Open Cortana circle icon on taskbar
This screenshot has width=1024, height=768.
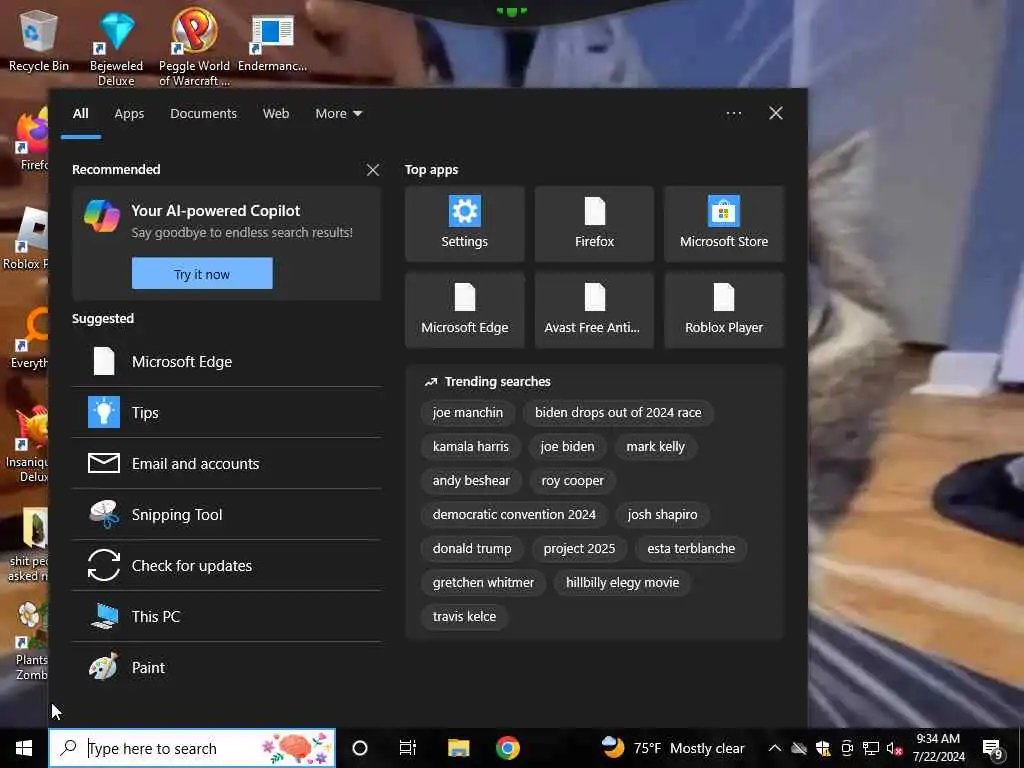[x=360, y=748]
